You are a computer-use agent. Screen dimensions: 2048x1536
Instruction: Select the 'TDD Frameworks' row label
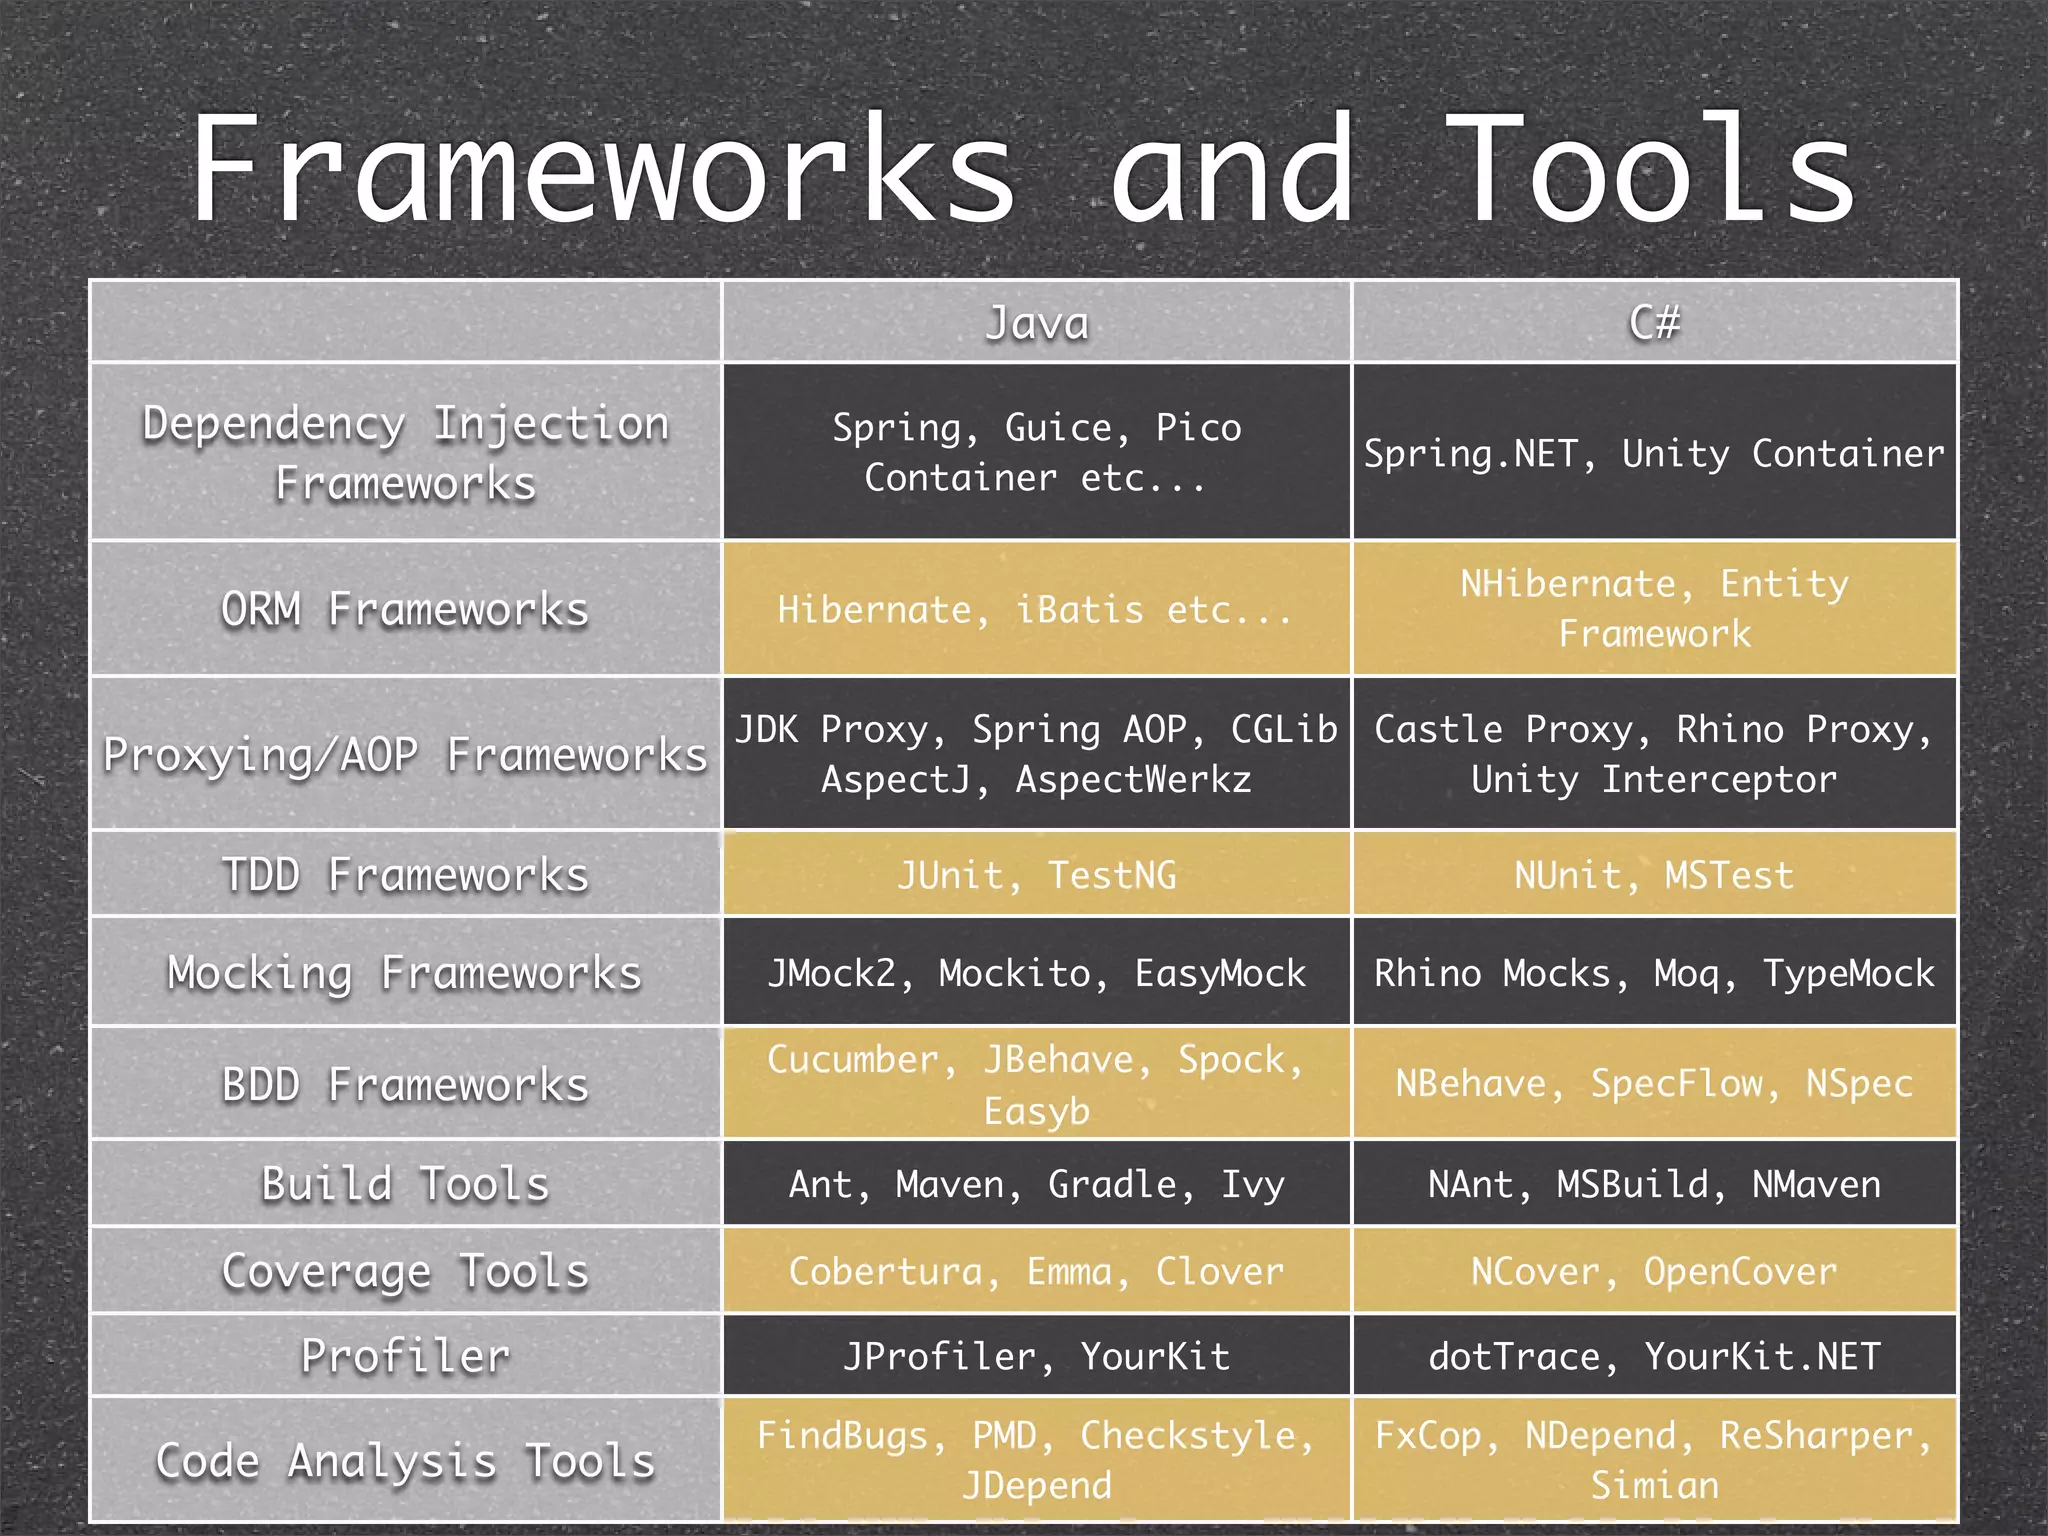click(406, 875)
